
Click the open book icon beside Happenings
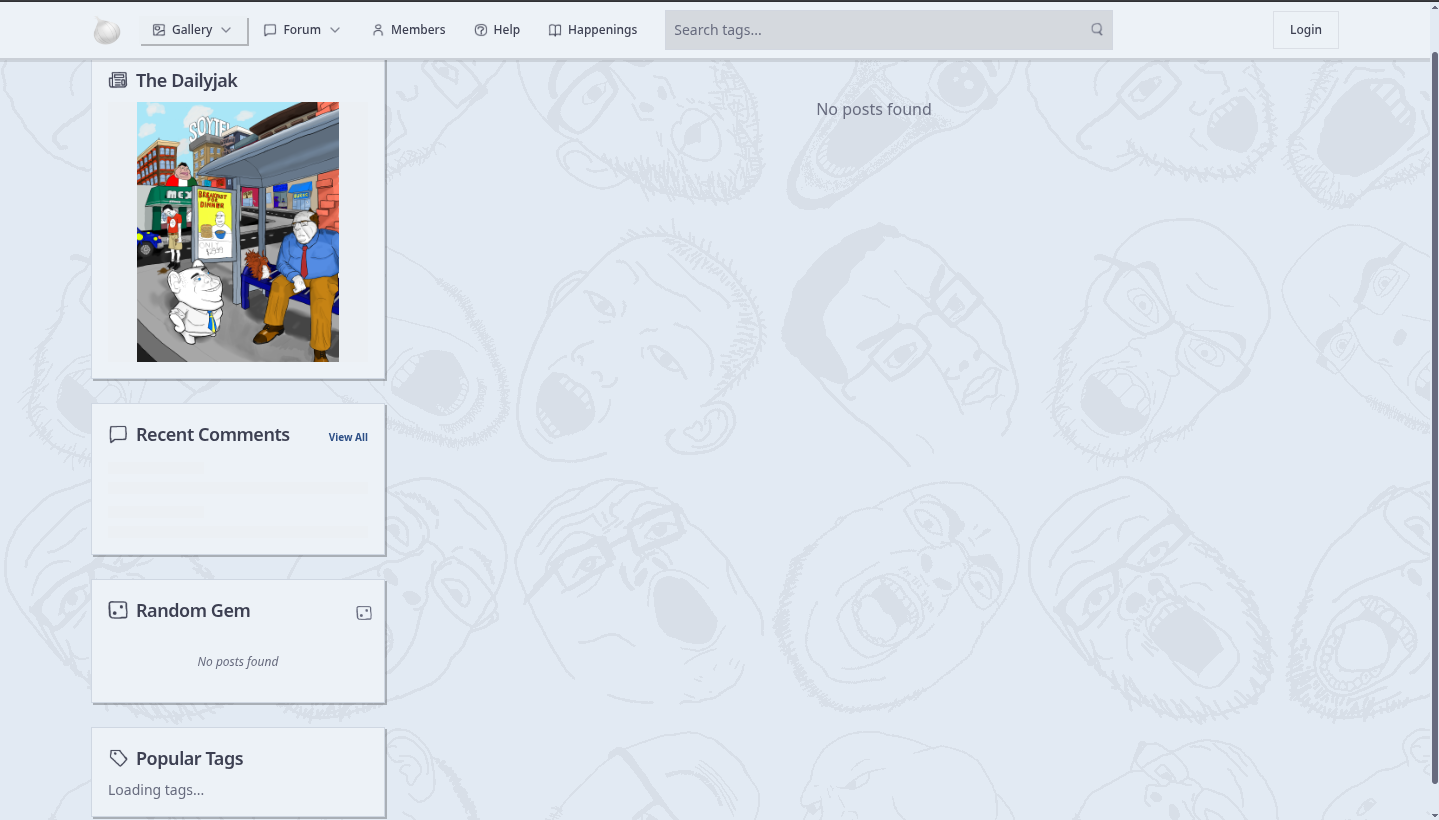coord(555,30)
